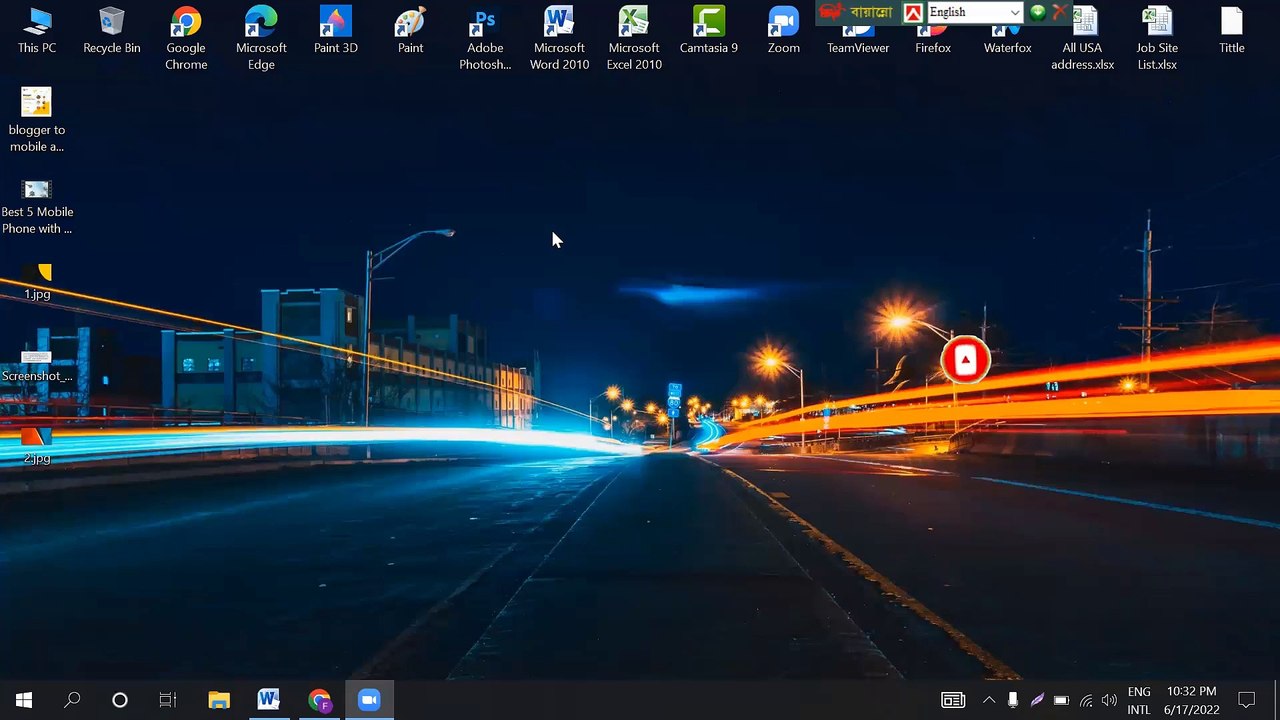Open File Explorer from the taskbar
This screenshot has height=720, width=1280.
(219, 700)
